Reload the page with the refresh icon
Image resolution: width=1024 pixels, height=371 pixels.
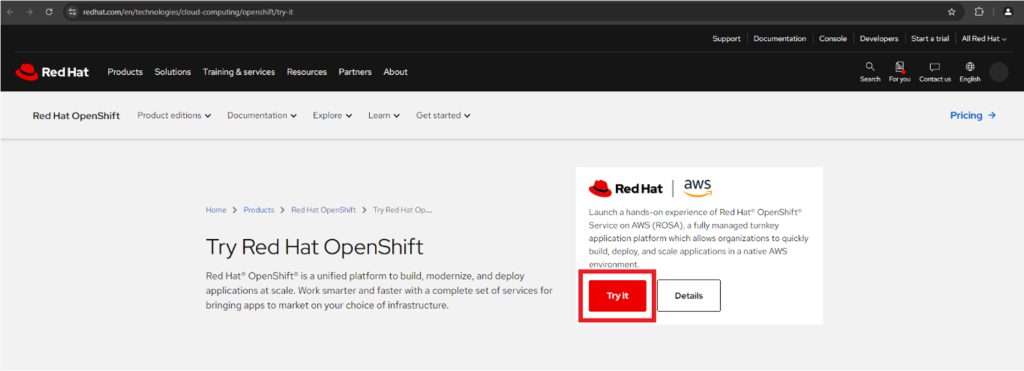[x=49, y=12]
